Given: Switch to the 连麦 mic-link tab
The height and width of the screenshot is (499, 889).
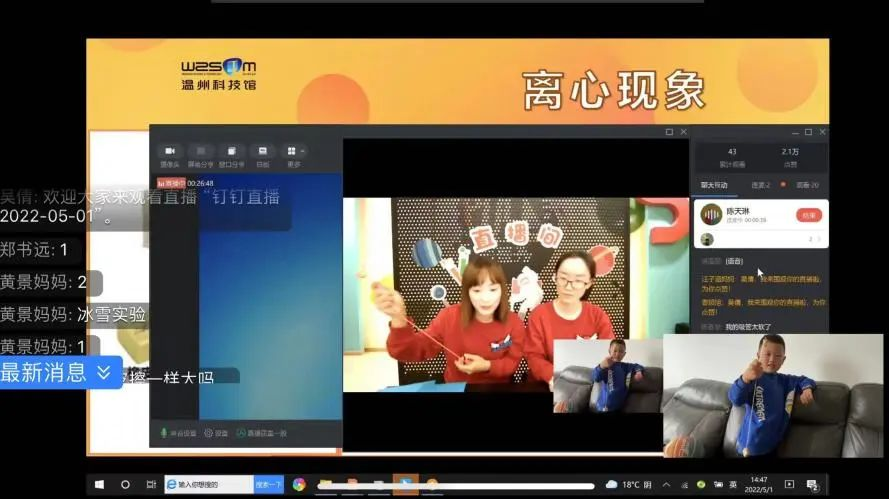Looking at the screenshot, I should click(760, 185).
